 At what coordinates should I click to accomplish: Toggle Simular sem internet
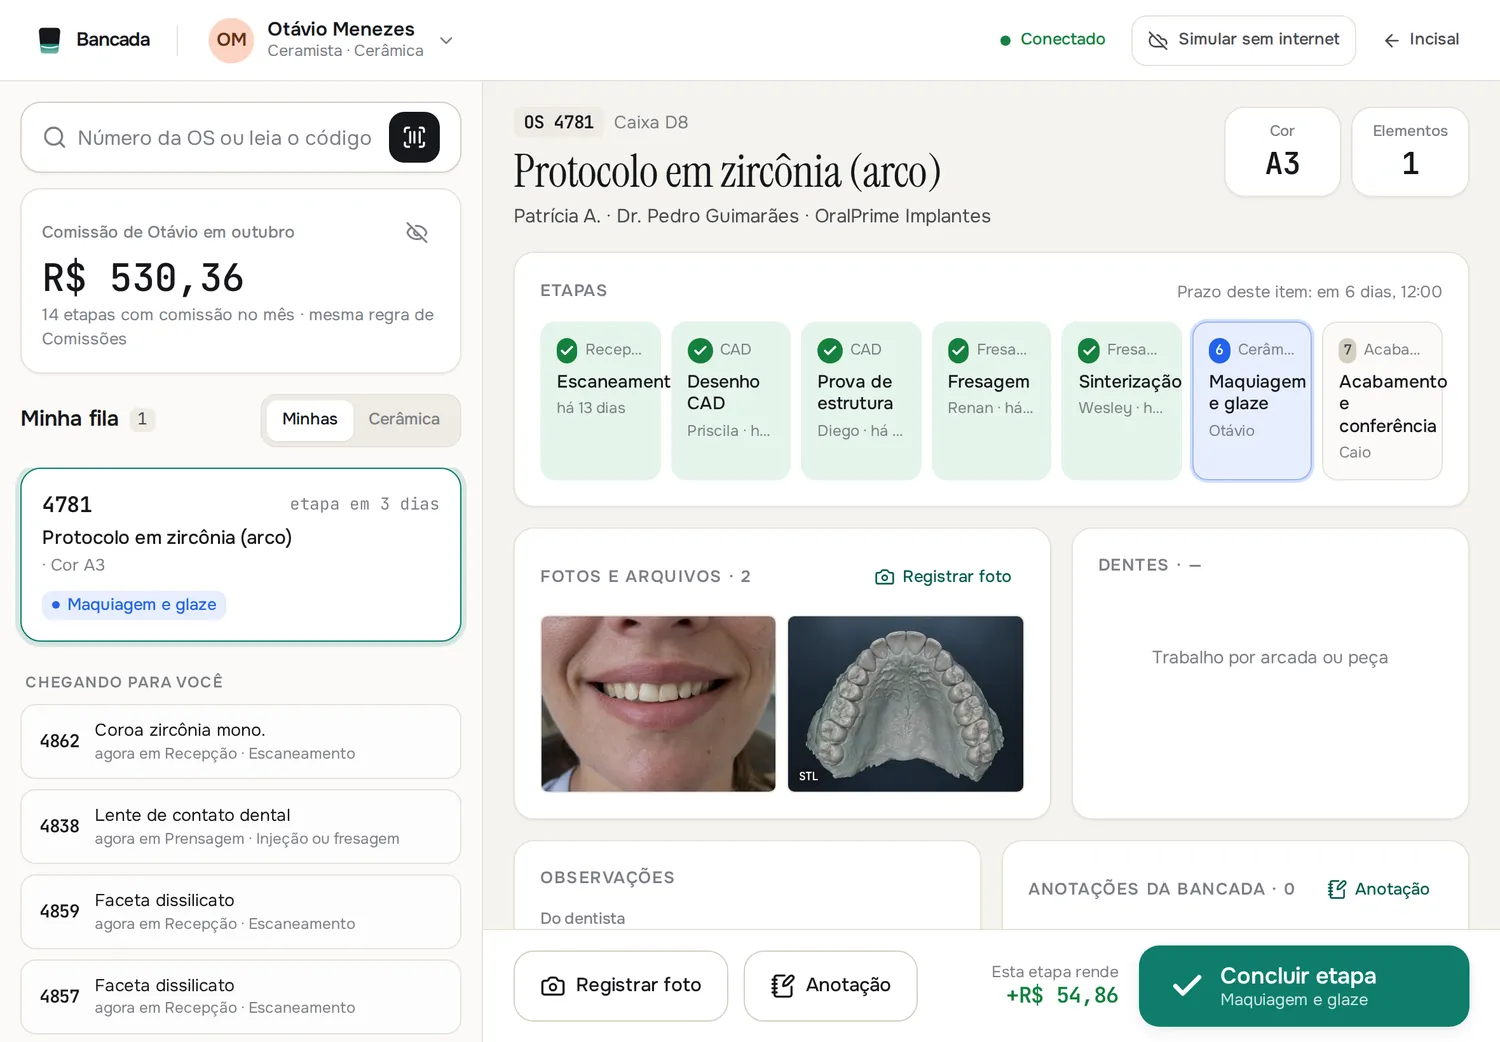[1243, 40]
